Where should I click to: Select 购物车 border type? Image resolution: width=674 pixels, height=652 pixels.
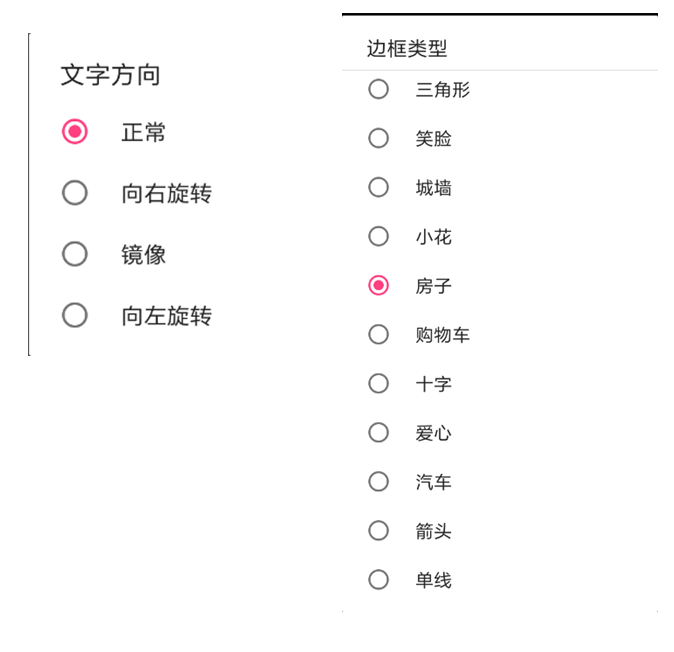point(378,335)
